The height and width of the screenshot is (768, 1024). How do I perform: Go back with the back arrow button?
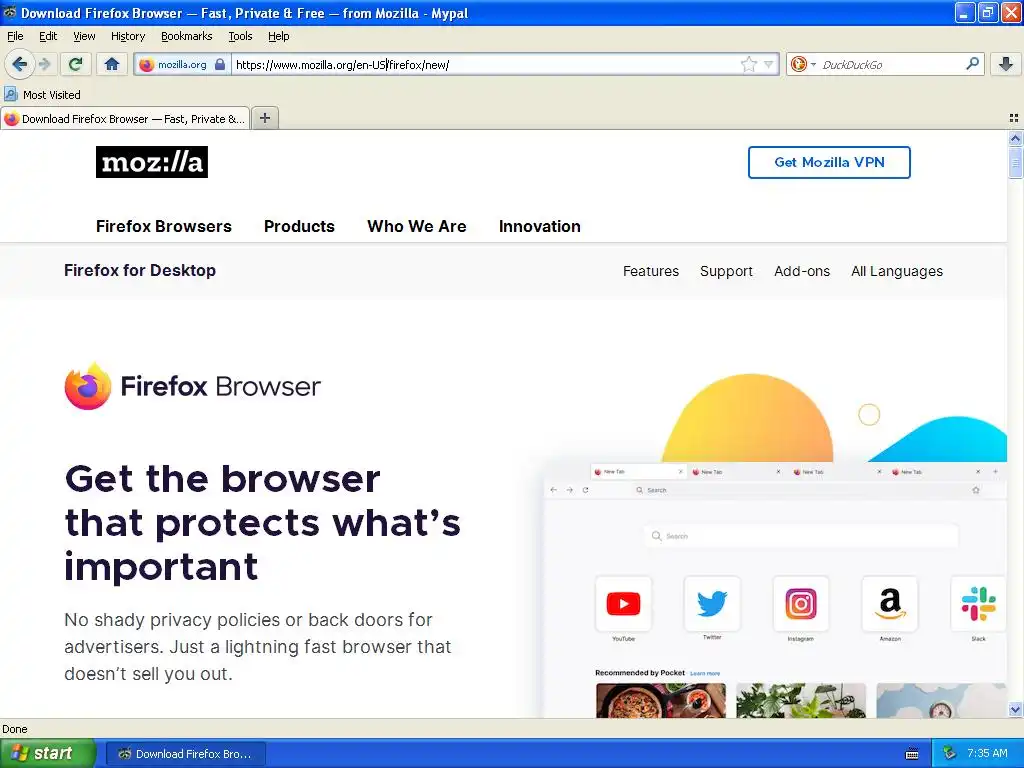click(20, 64)
